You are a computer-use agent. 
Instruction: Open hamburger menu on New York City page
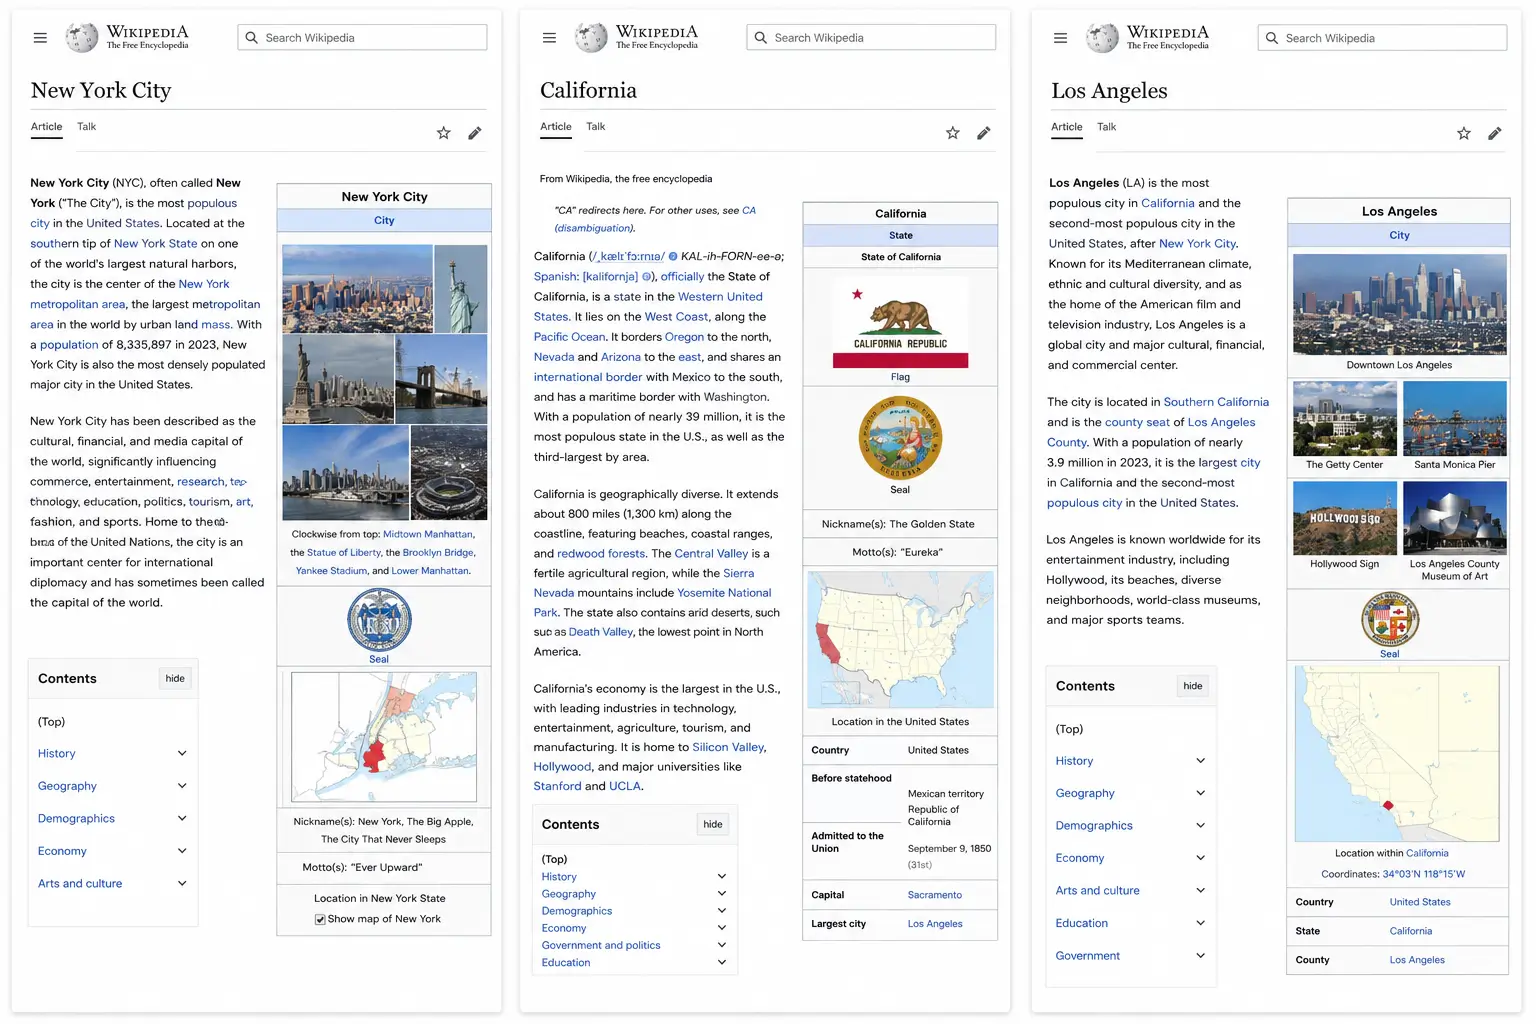pos(40,38)
